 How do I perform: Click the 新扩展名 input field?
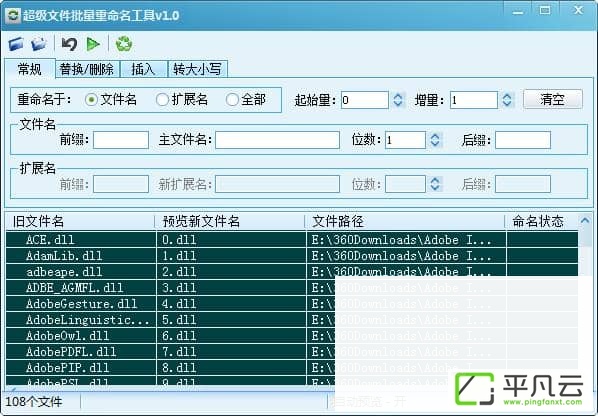[x=277, y=184]
